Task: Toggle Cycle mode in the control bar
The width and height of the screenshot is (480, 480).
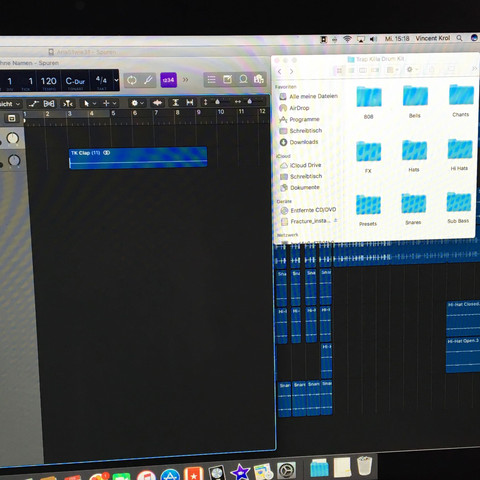Action: pos(132,80)
